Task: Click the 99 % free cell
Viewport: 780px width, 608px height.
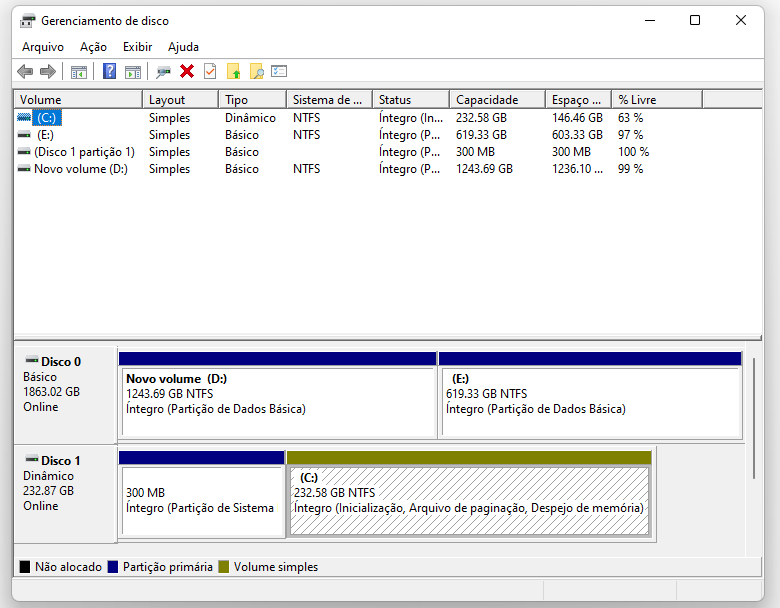Action: coord(630,169)
